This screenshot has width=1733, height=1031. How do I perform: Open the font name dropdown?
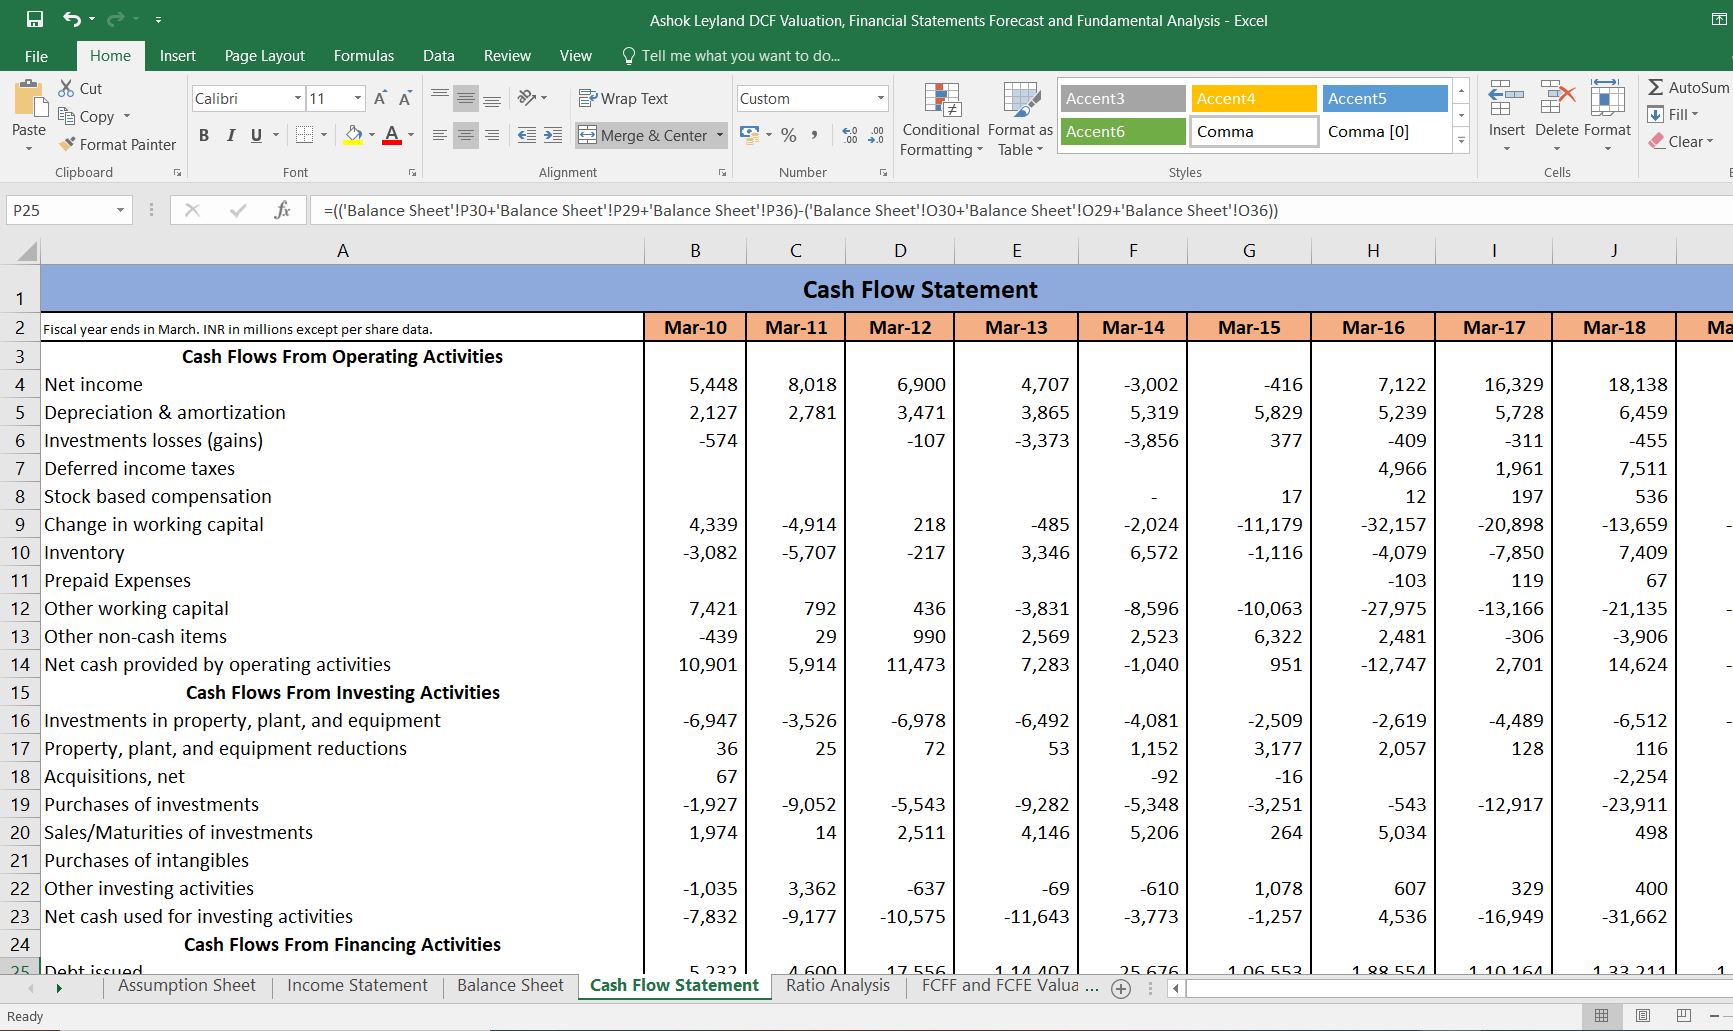[x=297, y=98]
